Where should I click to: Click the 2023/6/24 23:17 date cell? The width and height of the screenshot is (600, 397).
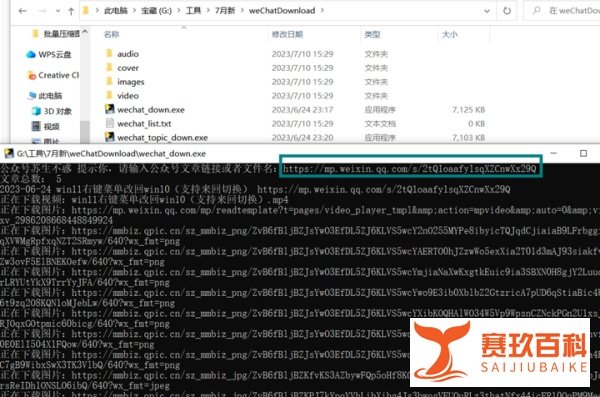point(302,110)
